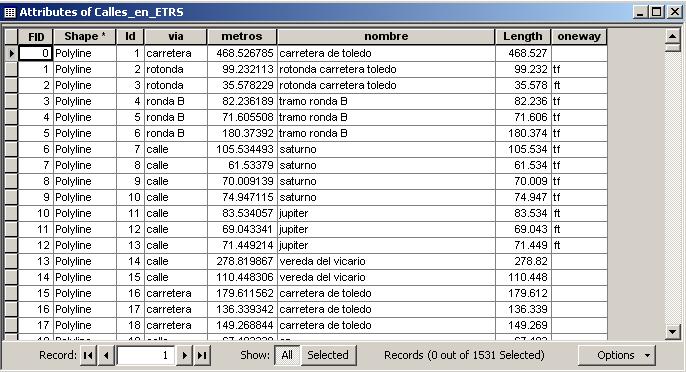686x372 pixels.
Task: Show All records
Action: tap(287, 355)
